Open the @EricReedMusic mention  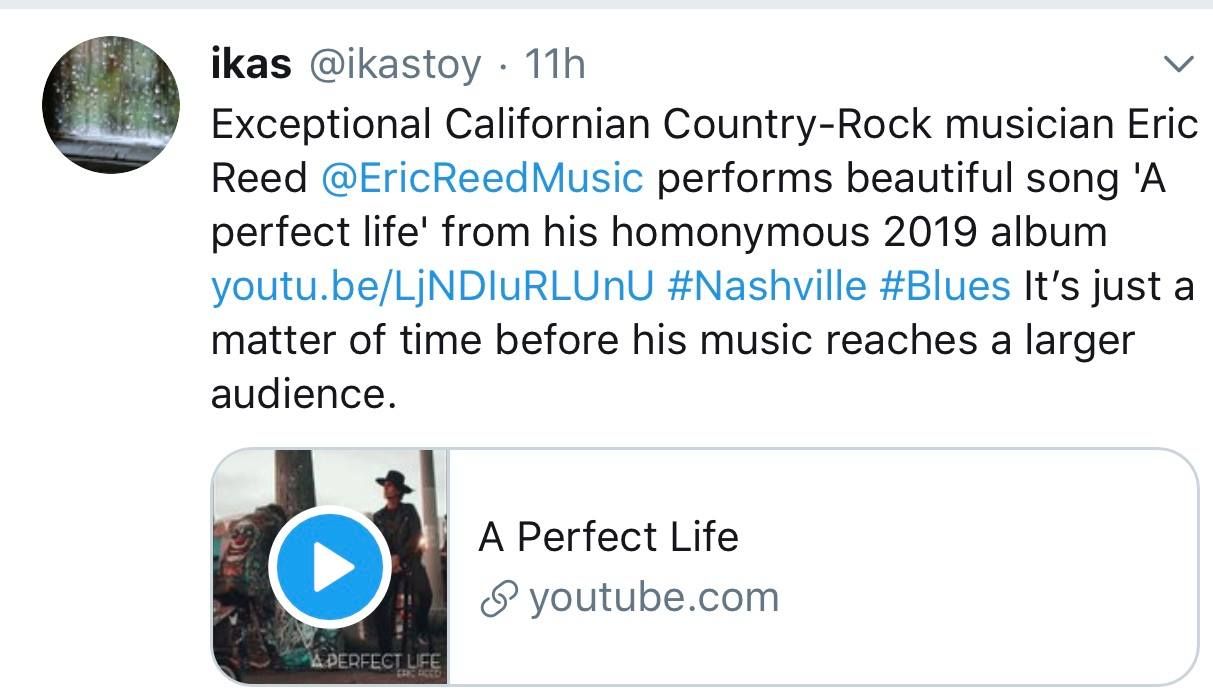click(x=482, y=179)
